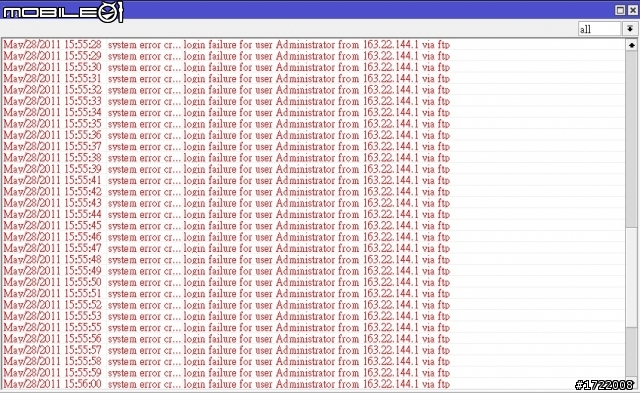
Task: Select the log entry at 15:55:30
Action: point(313,67)
